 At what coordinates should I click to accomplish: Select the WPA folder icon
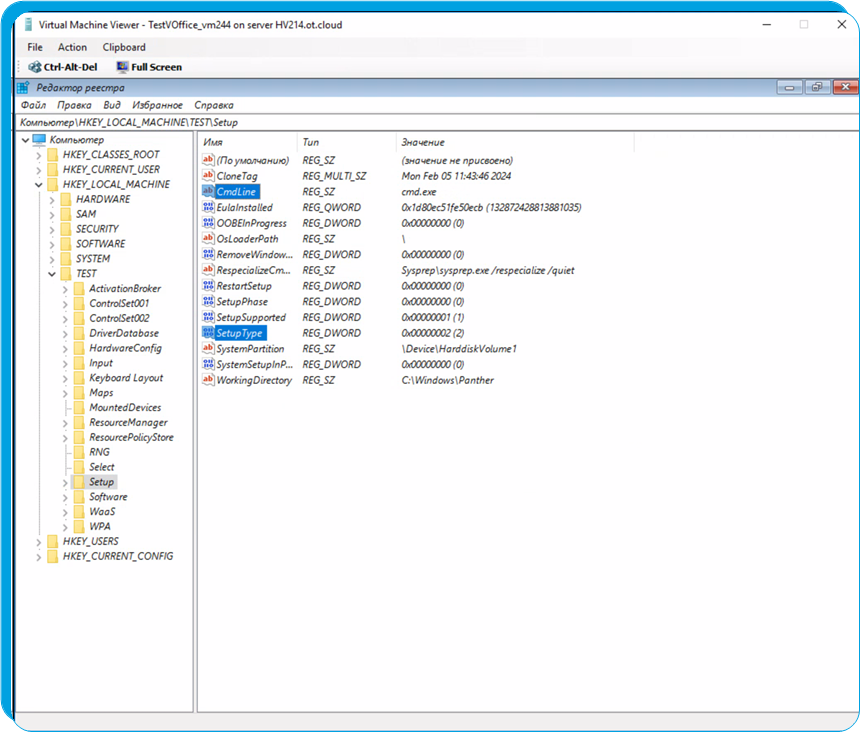point(80,526)
